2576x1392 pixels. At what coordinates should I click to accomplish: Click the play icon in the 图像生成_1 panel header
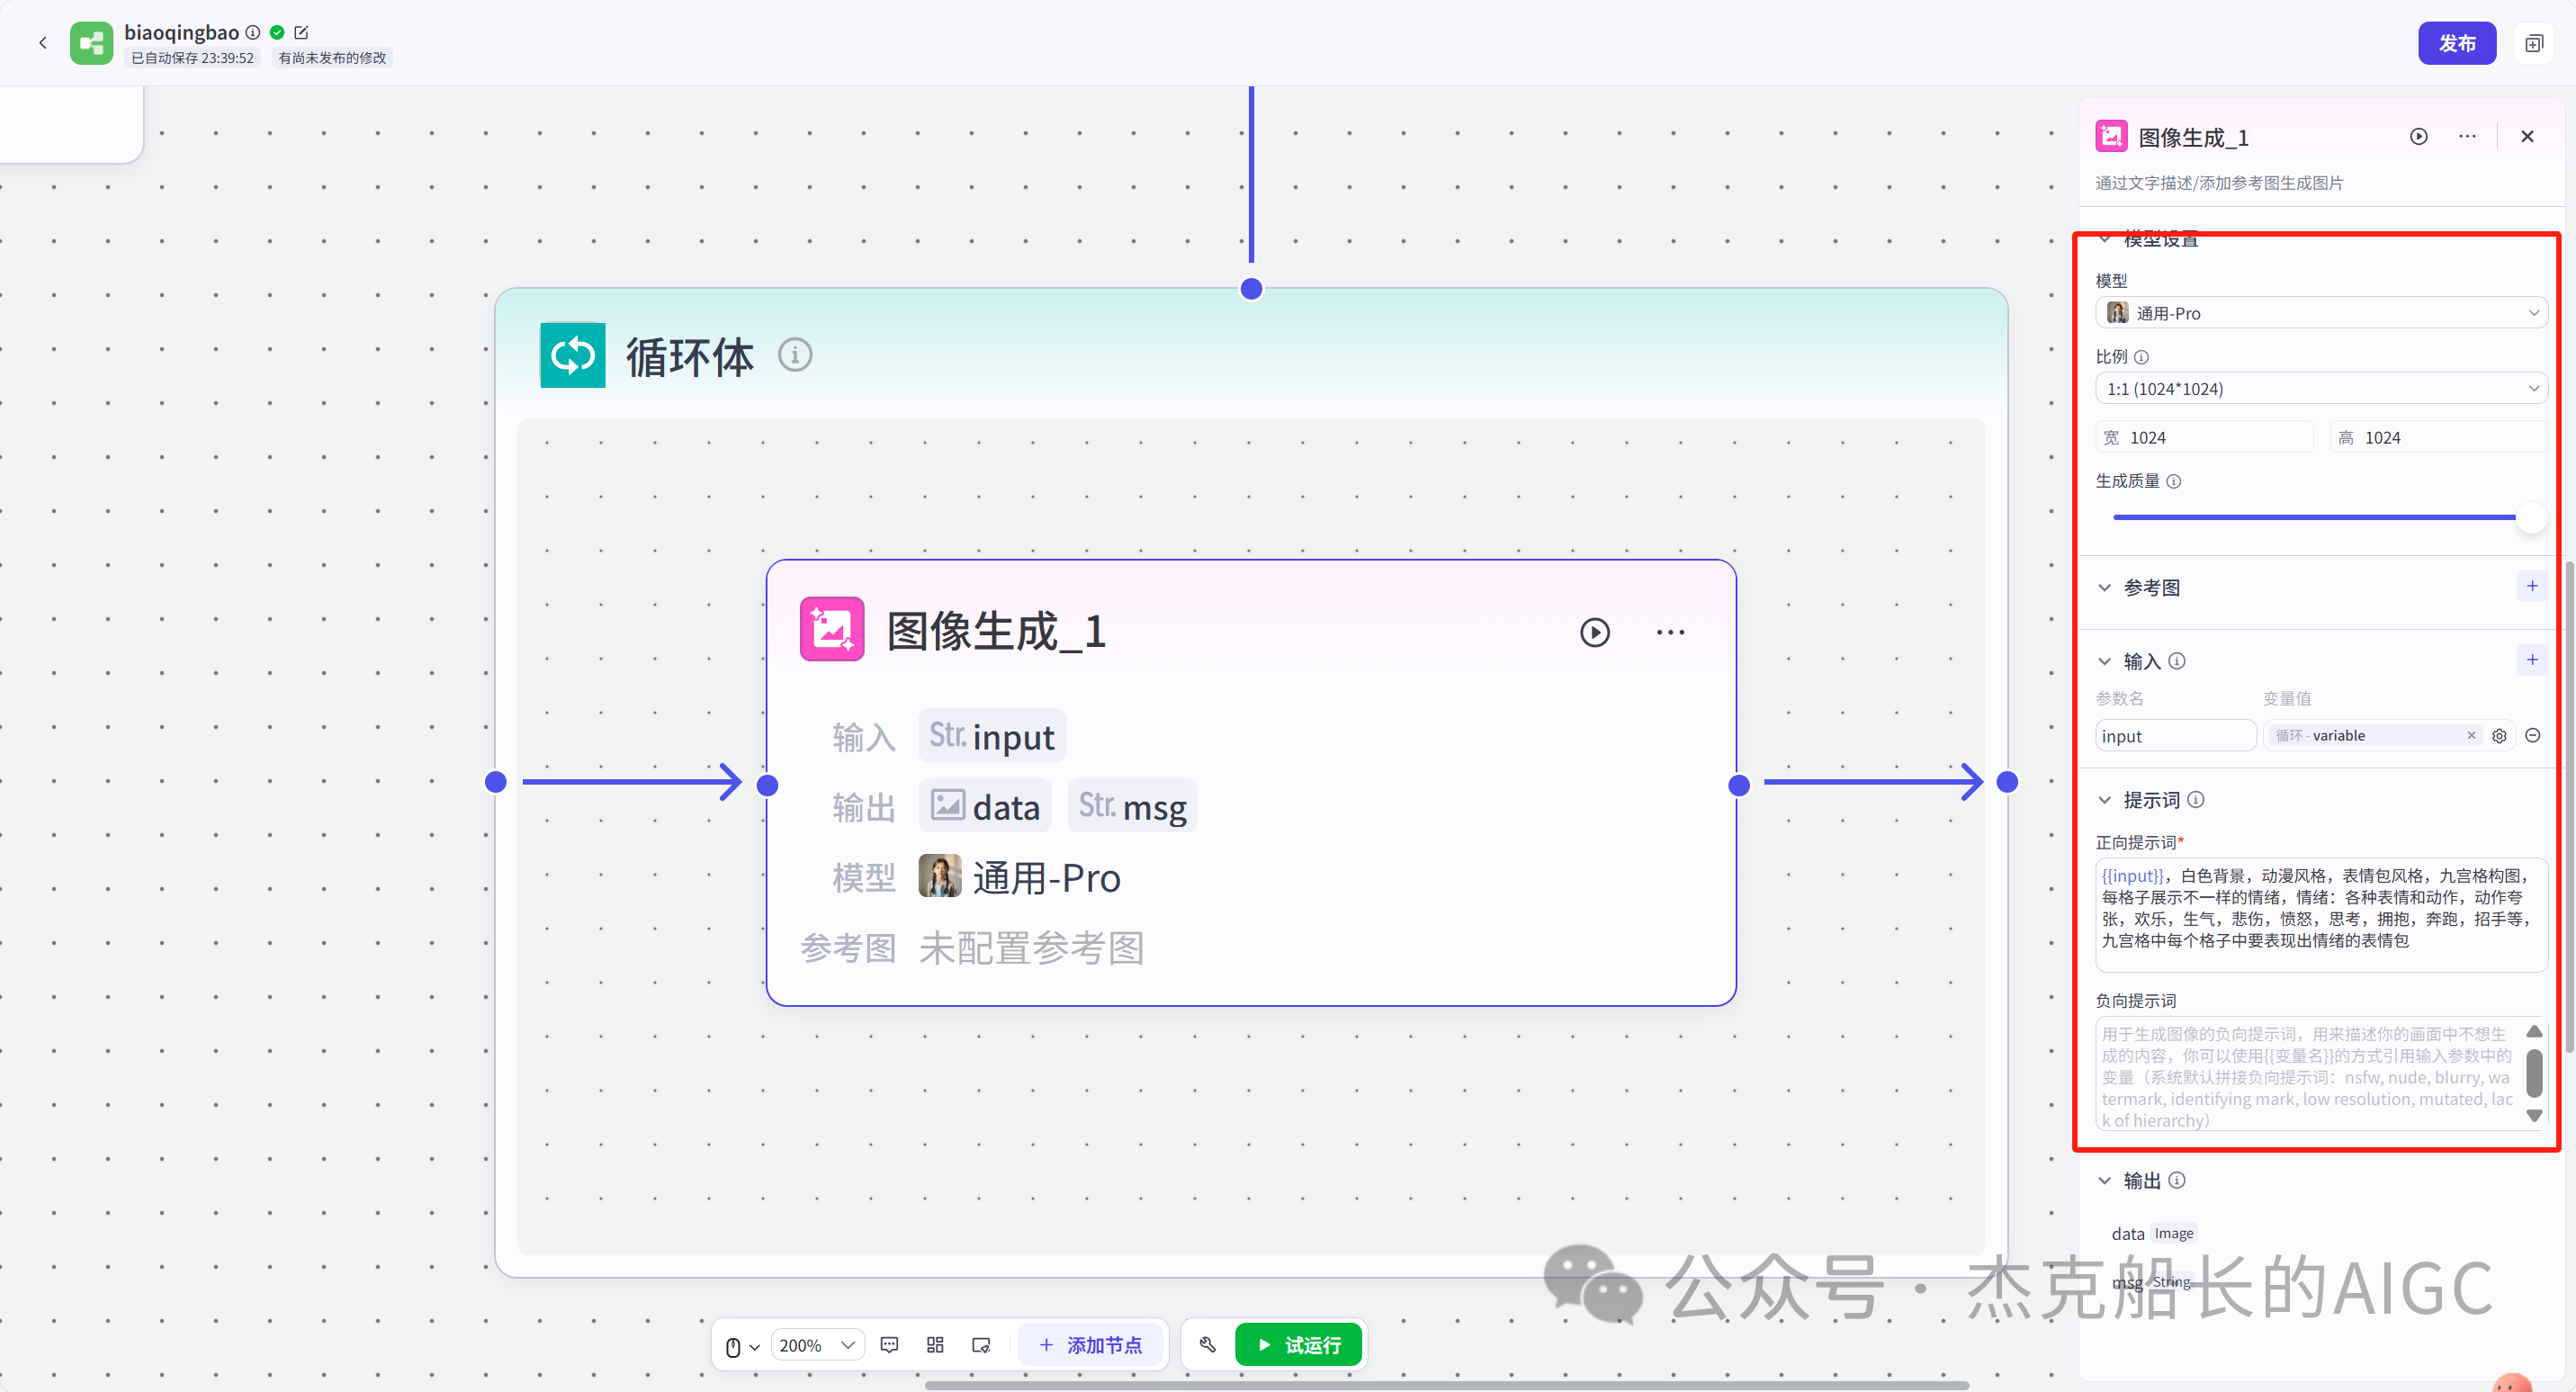[x=2419, y=136]
